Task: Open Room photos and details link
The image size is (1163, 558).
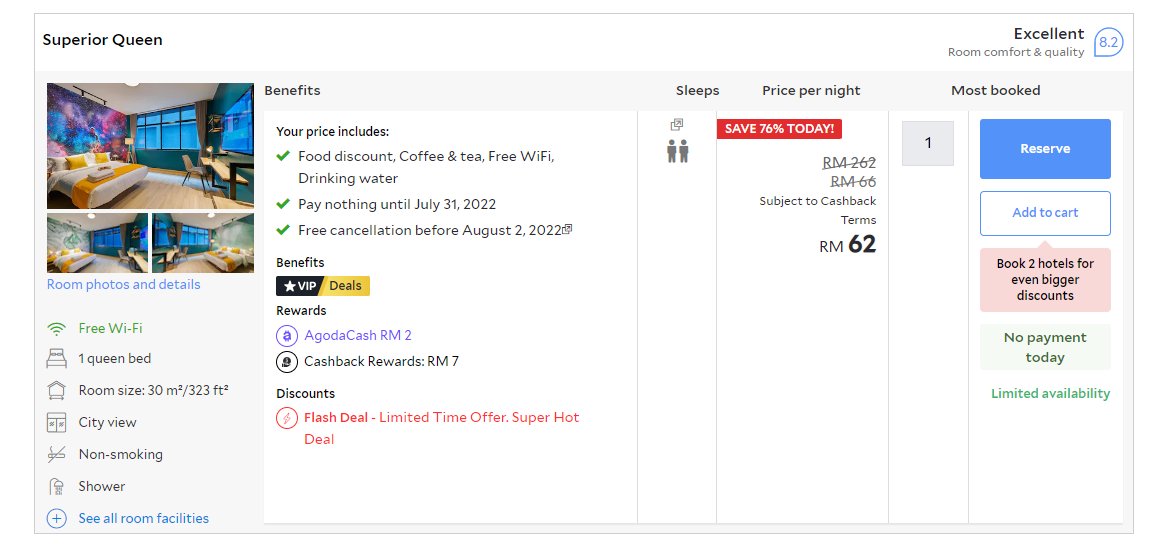Action: 123,284
